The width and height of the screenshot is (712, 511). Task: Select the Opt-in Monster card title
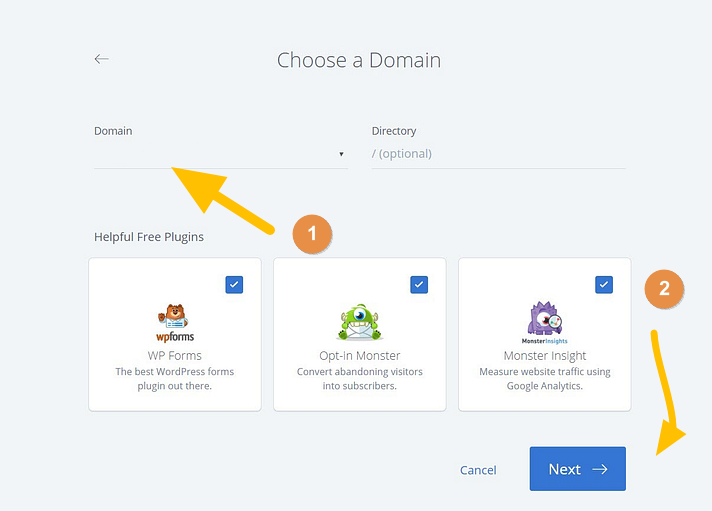[x=360, y=356]
